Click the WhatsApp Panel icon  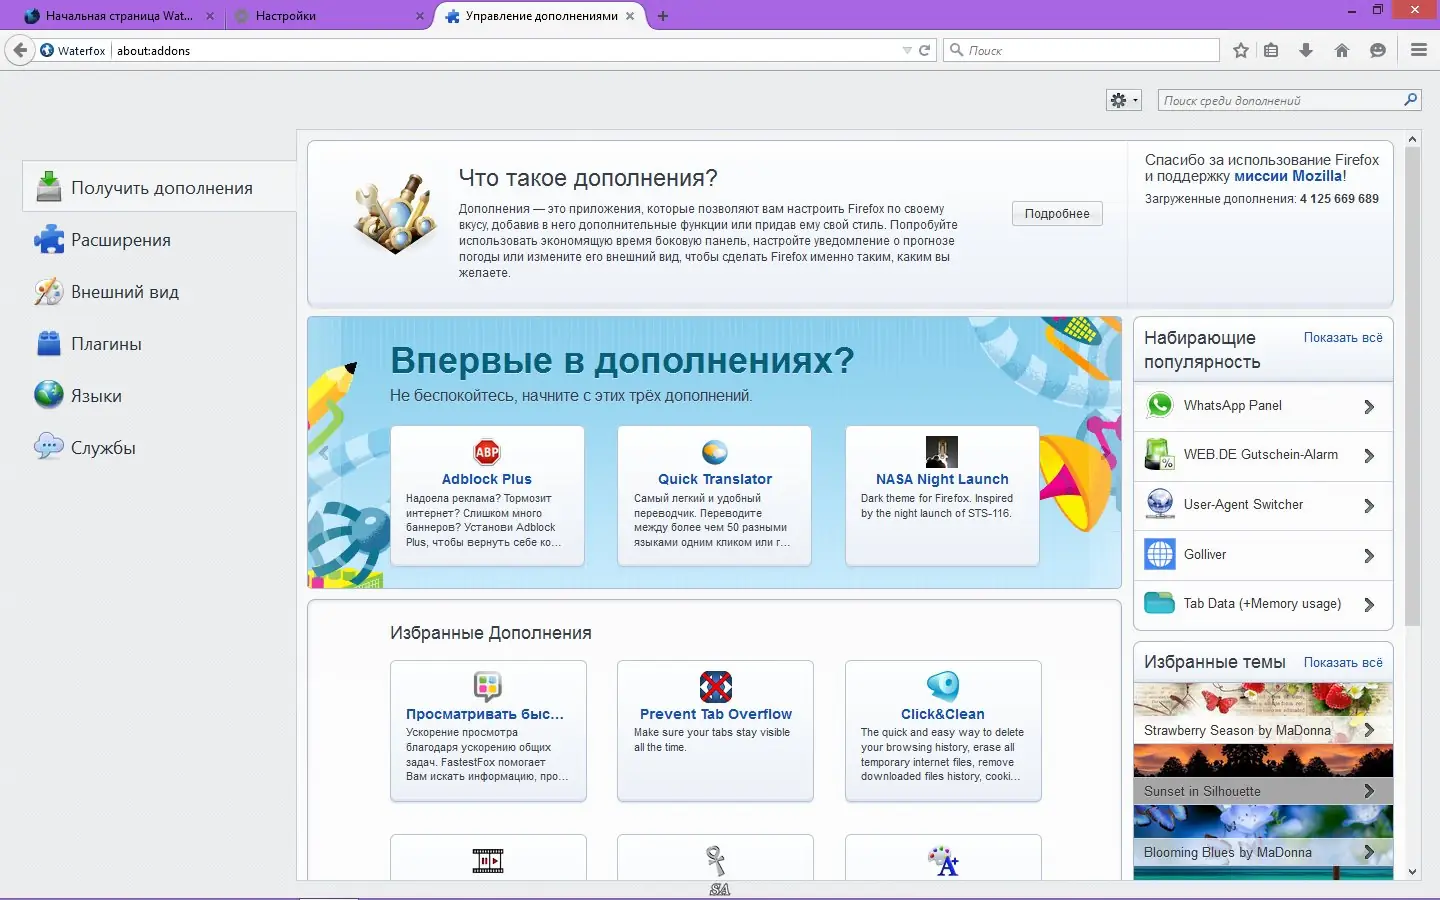click(1160, 405)
